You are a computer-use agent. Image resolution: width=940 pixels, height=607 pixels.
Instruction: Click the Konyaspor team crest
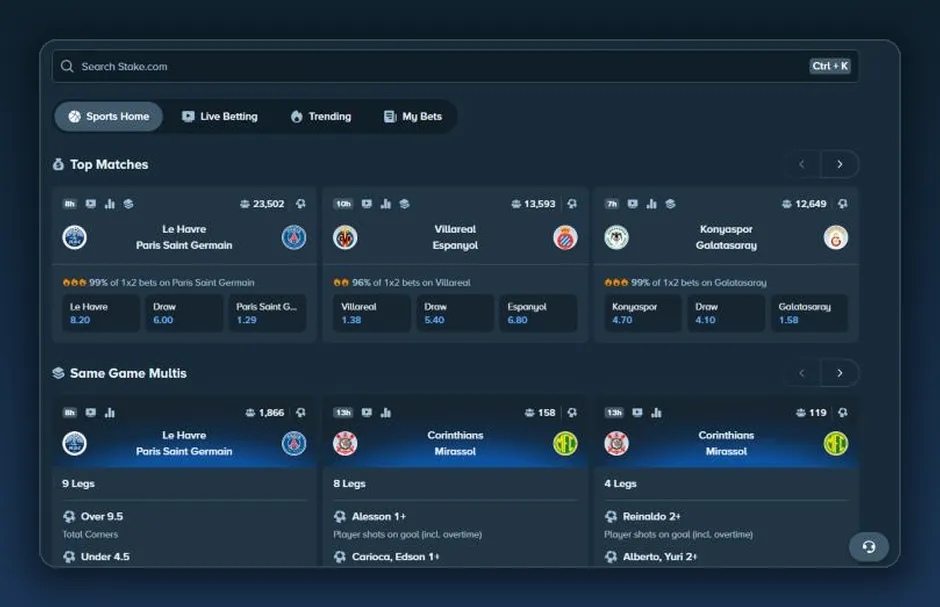click(616, 237)
